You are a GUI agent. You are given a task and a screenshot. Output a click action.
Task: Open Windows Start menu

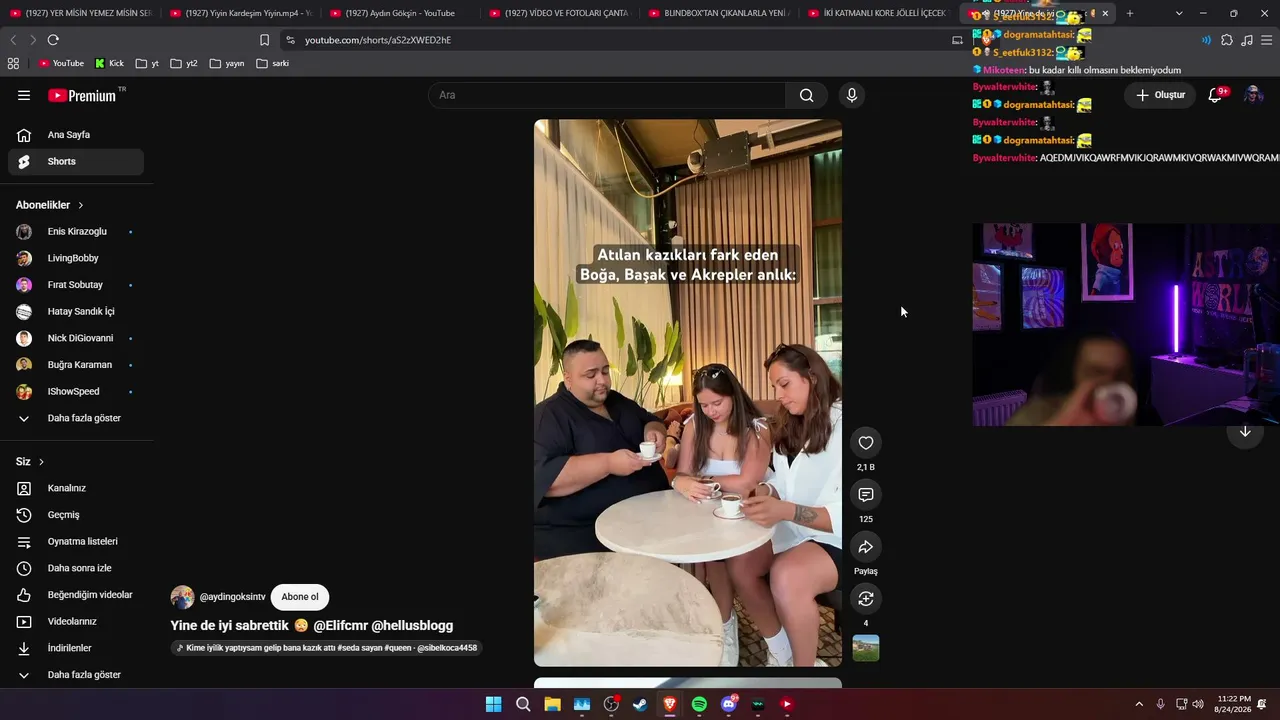pos(493,704)
